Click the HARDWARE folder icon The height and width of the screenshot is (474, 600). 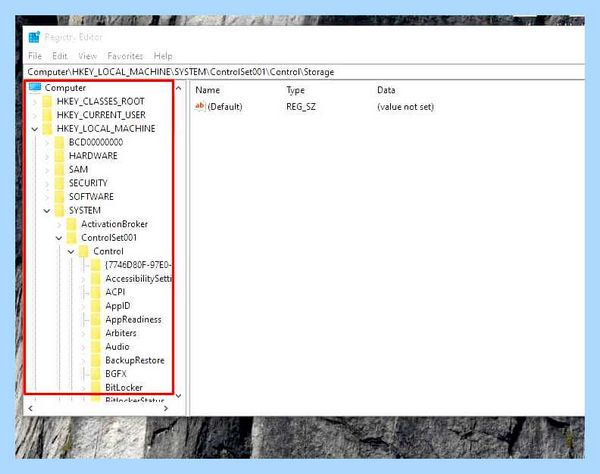tap(59, 156)
